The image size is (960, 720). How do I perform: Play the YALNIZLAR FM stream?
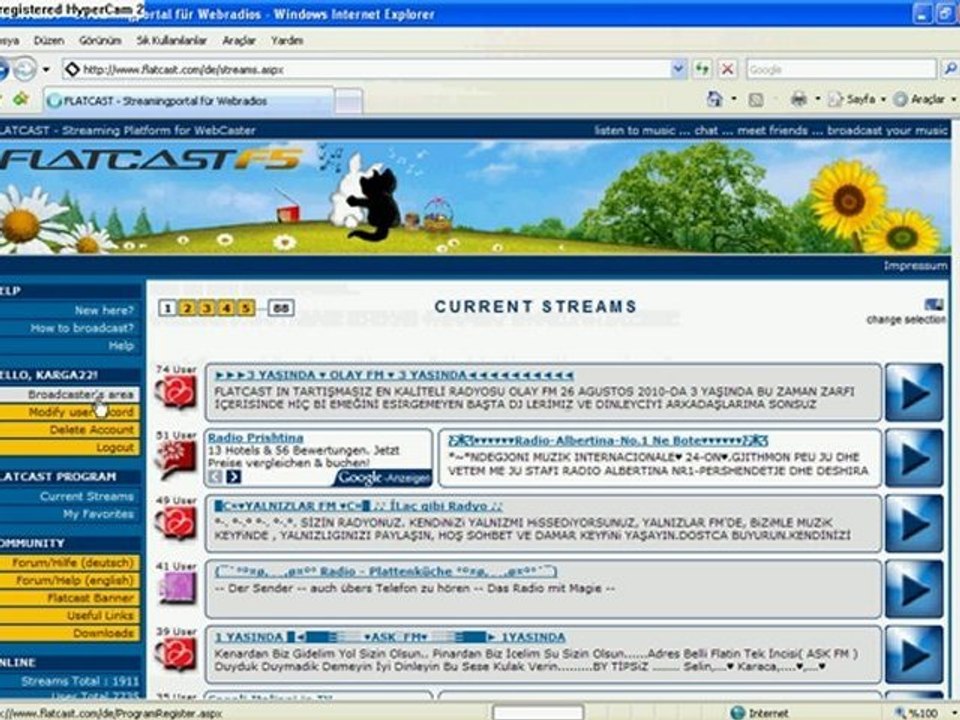coord(913,523)
